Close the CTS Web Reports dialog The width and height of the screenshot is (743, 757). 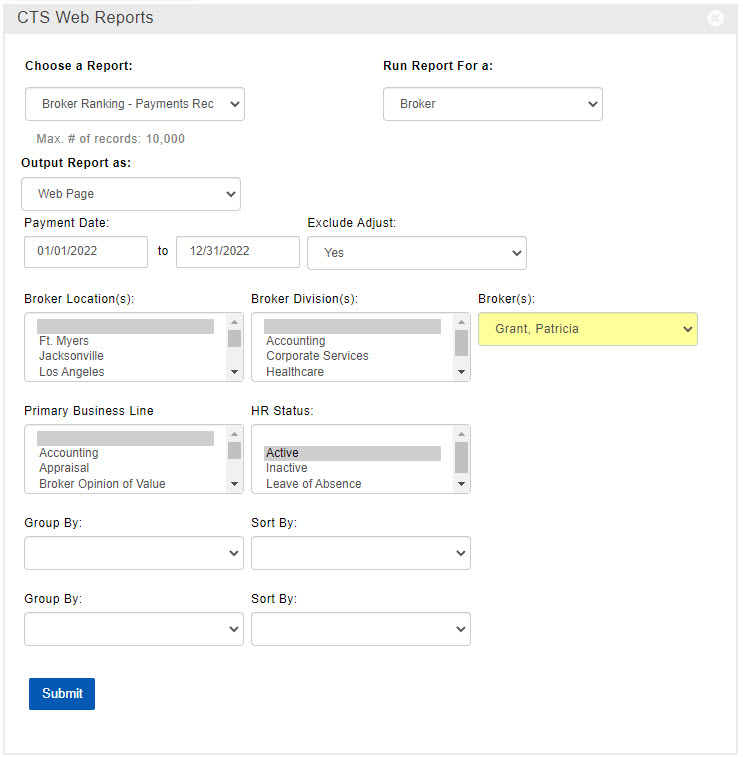714,18
